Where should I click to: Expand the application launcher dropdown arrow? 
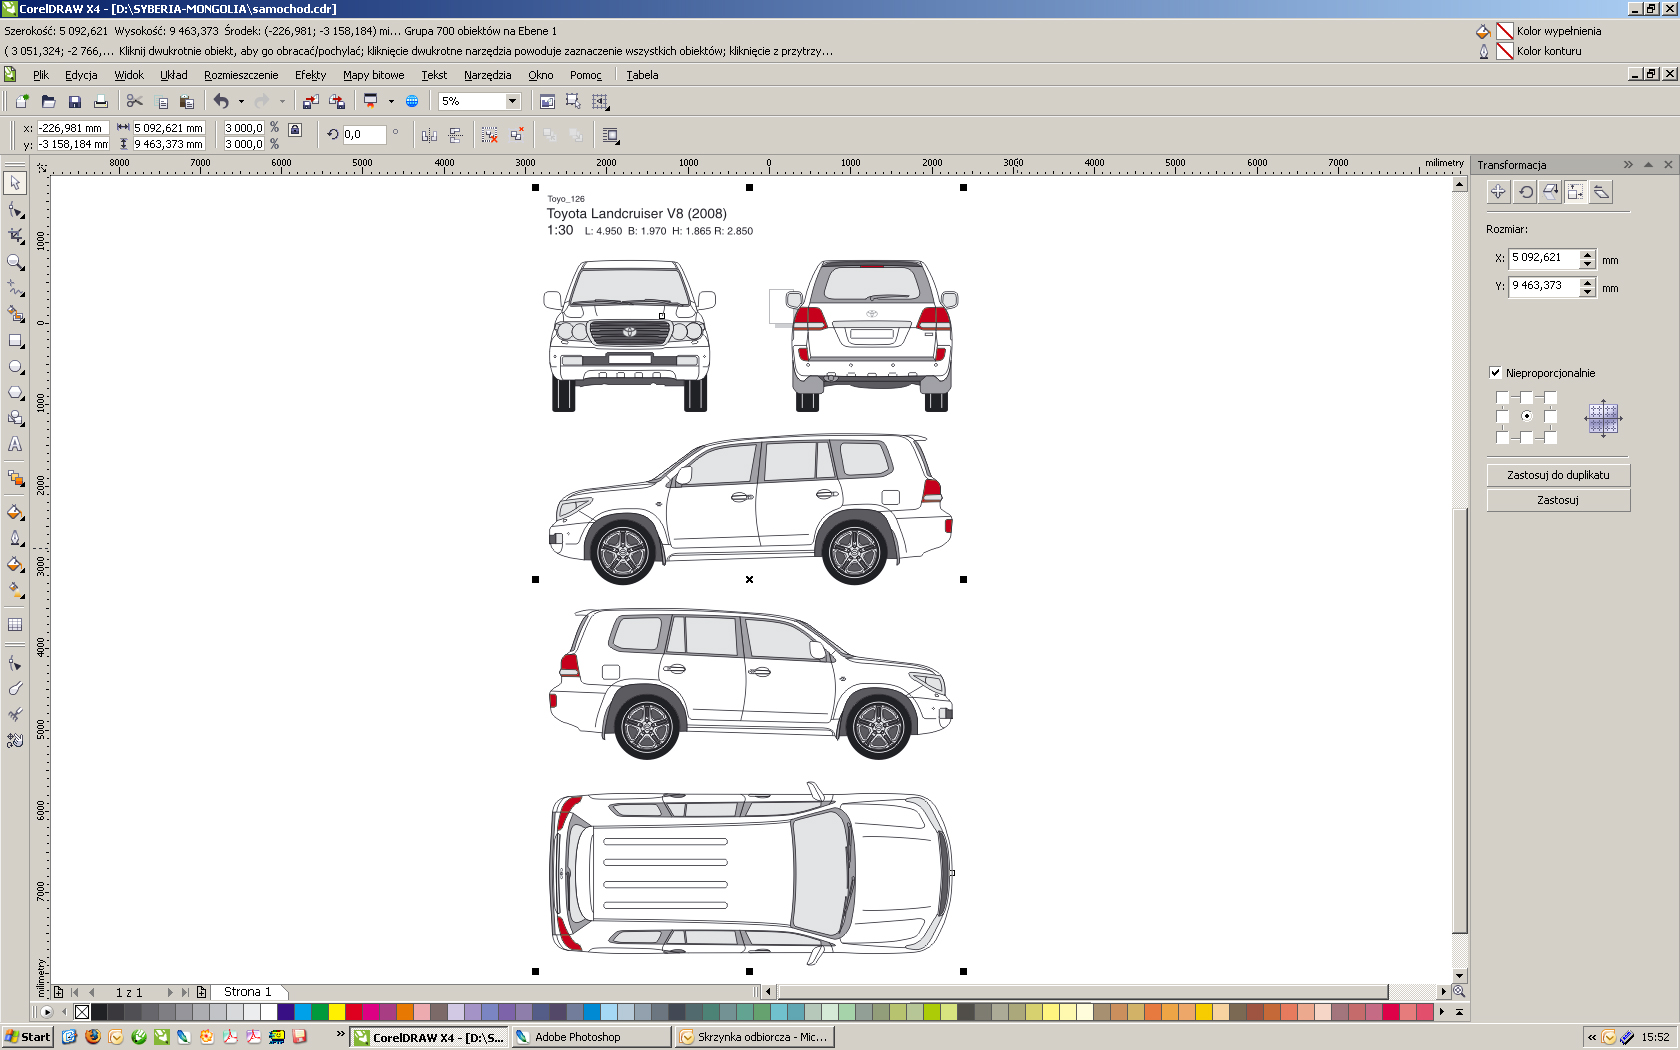point(391,101)
